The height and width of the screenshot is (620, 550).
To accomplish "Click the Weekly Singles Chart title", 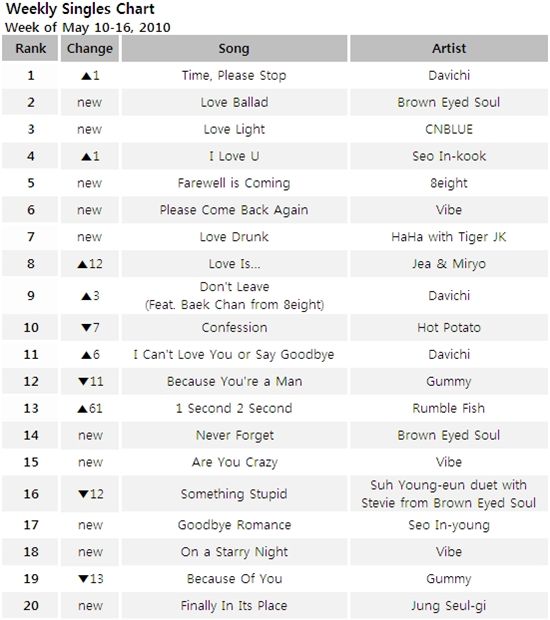I will 80,9.
